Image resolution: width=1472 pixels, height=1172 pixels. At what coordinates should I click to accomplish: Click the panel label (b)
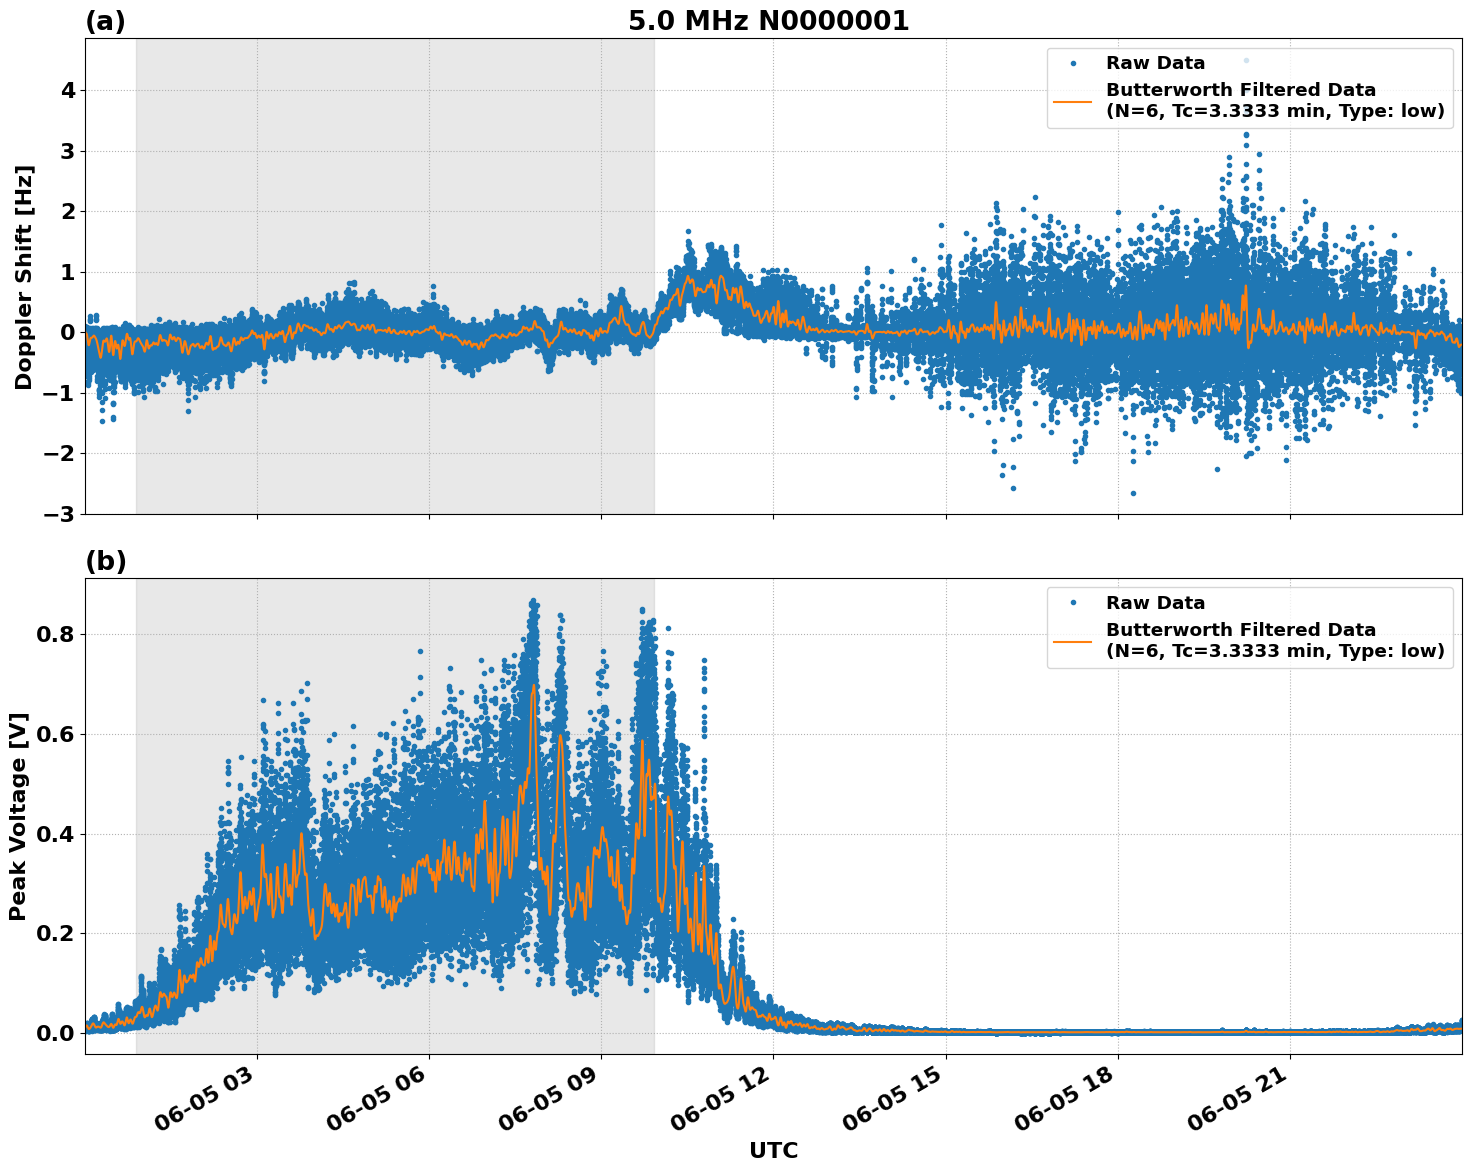(107, 561)
